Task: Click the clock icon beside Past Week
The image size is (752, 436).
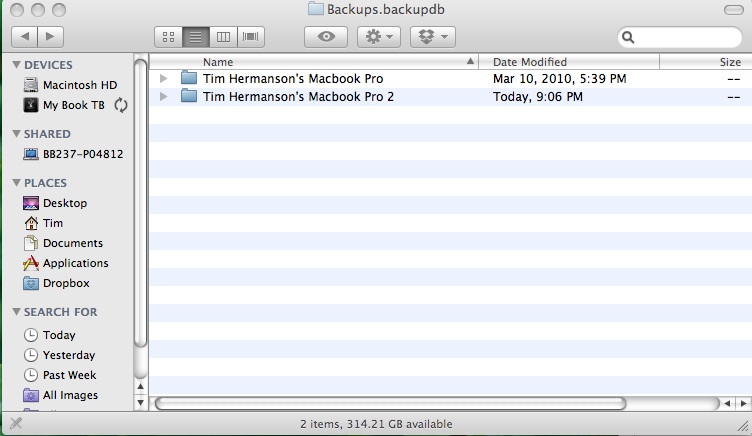Action: tap(31, 375)
